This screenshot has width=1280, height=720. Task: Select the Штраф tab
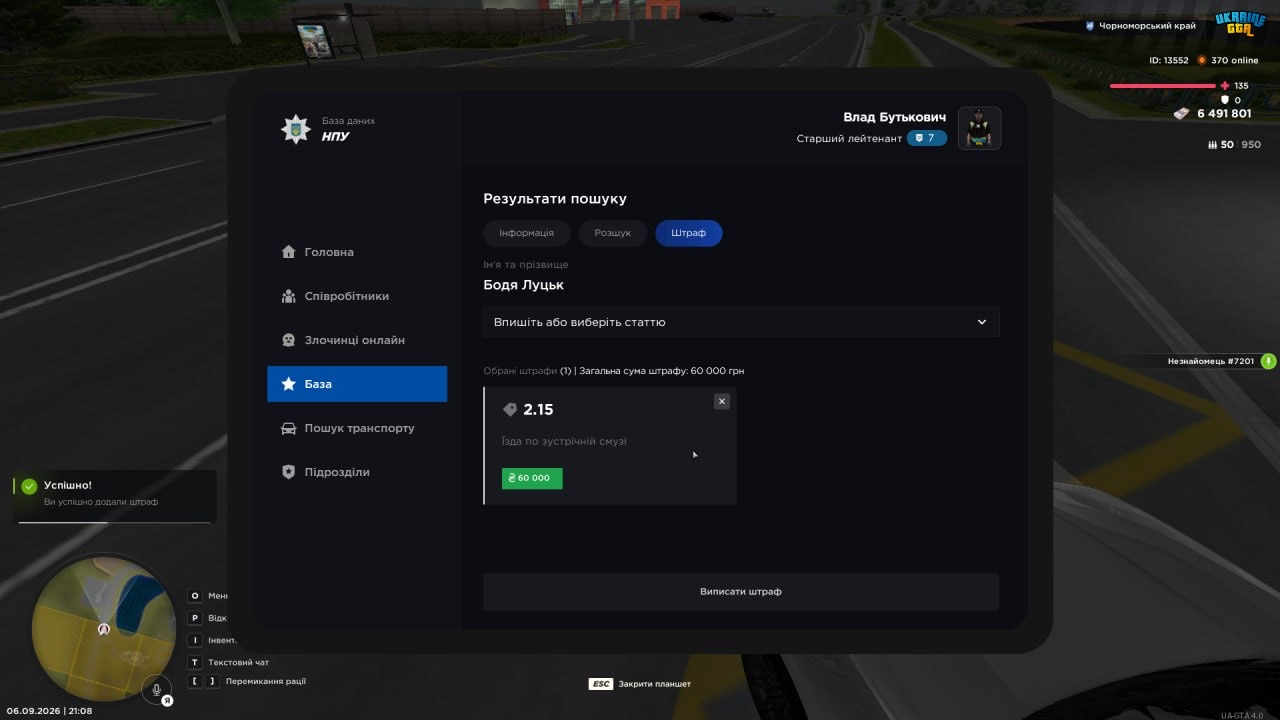[689, 233]
